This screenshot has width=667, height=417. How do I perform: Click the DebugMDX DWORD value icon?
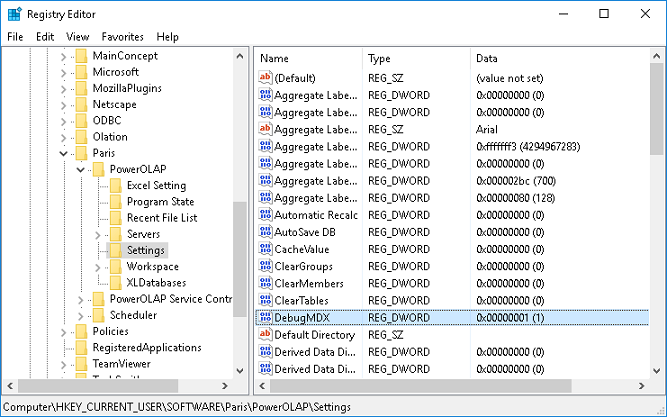point(265,317)
